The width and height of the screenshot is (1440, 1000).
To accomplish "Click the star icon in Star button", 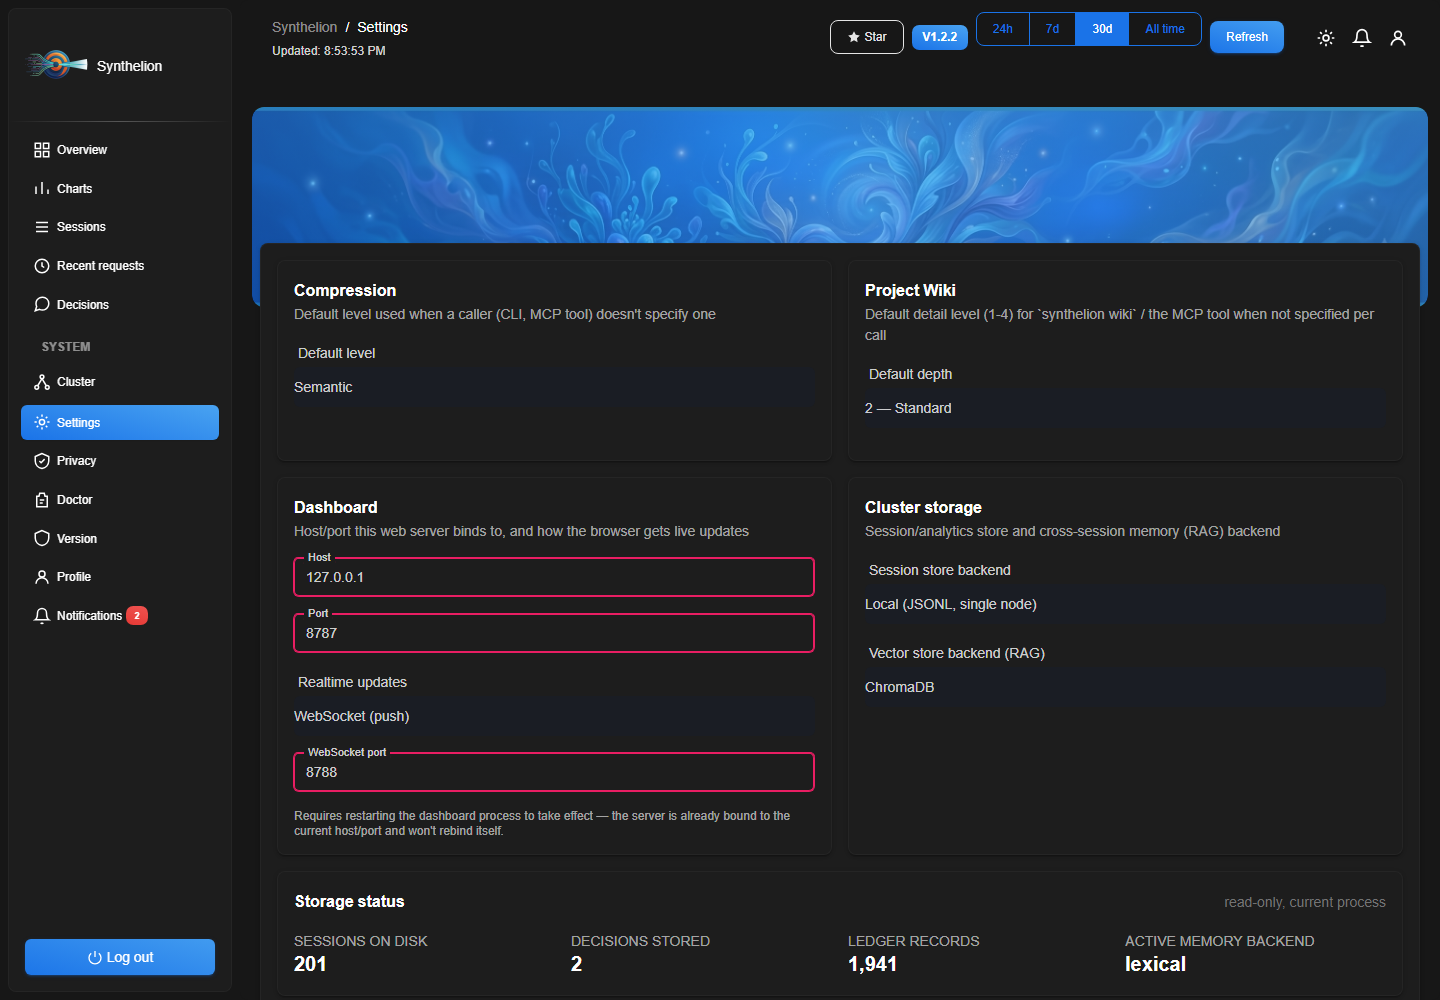I will click(x=854, y=37).
